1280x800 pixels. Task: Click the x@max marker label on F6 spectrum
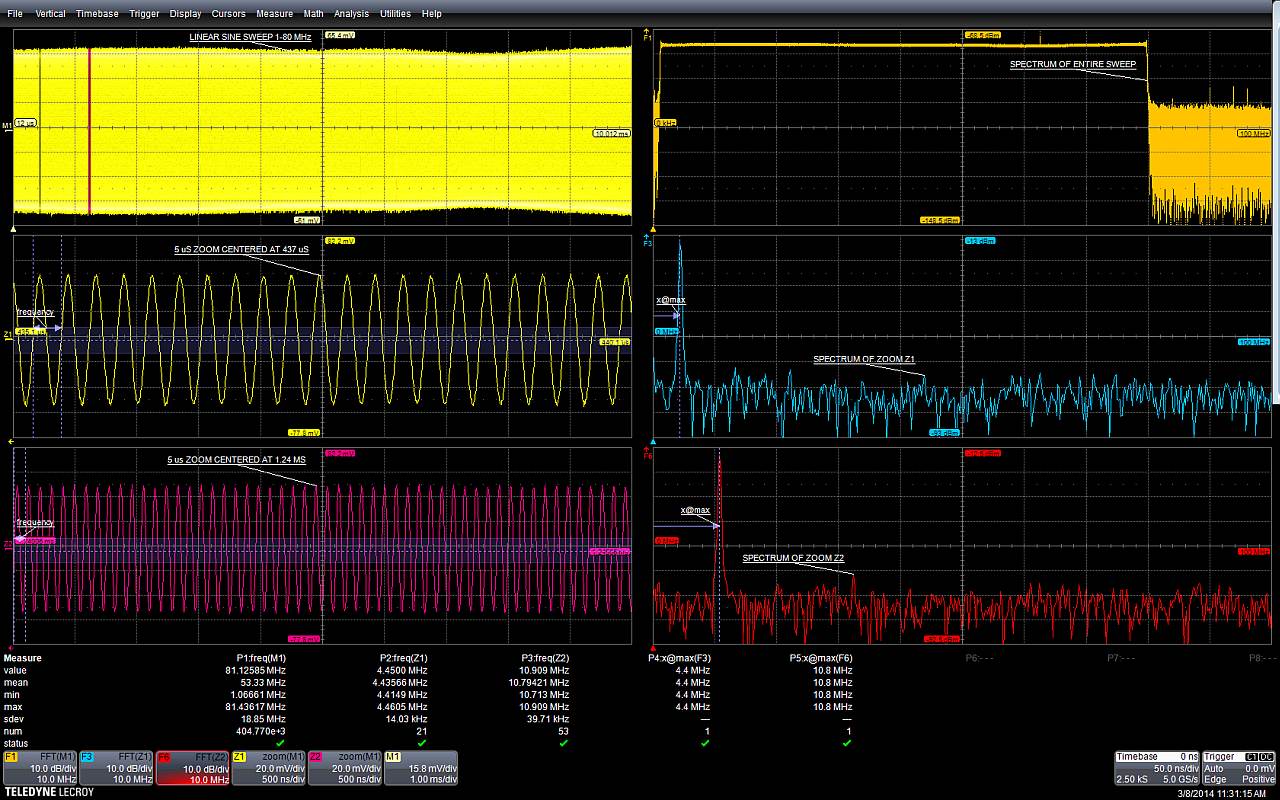695,510
